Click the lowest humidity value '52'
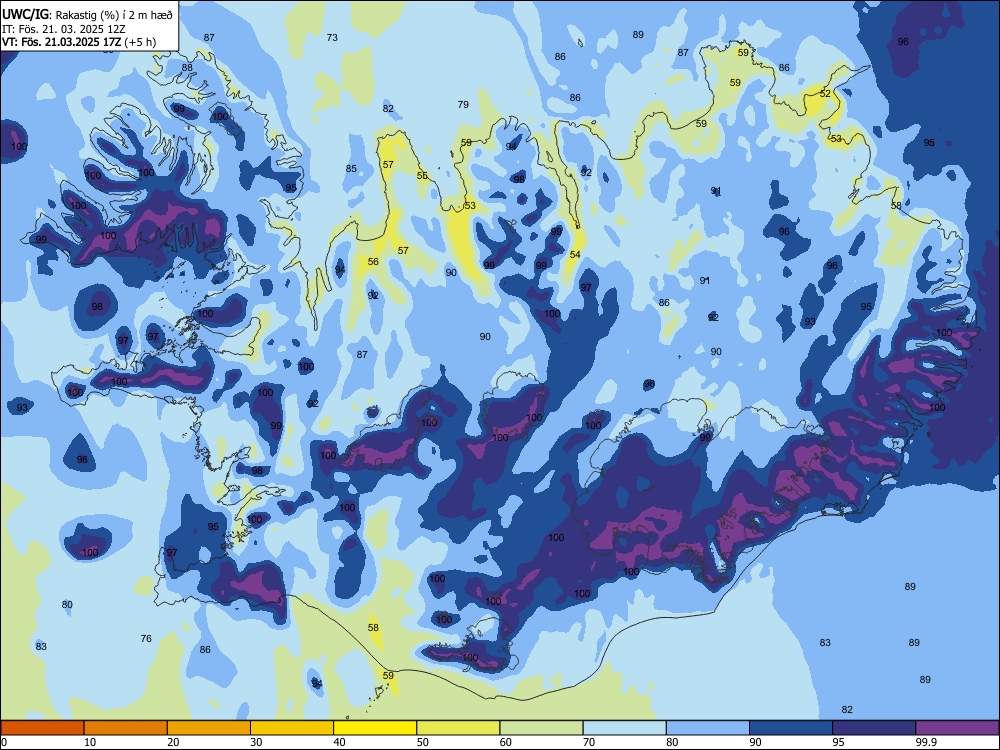This screenshot has width=1000, height=750. [825, 93]
